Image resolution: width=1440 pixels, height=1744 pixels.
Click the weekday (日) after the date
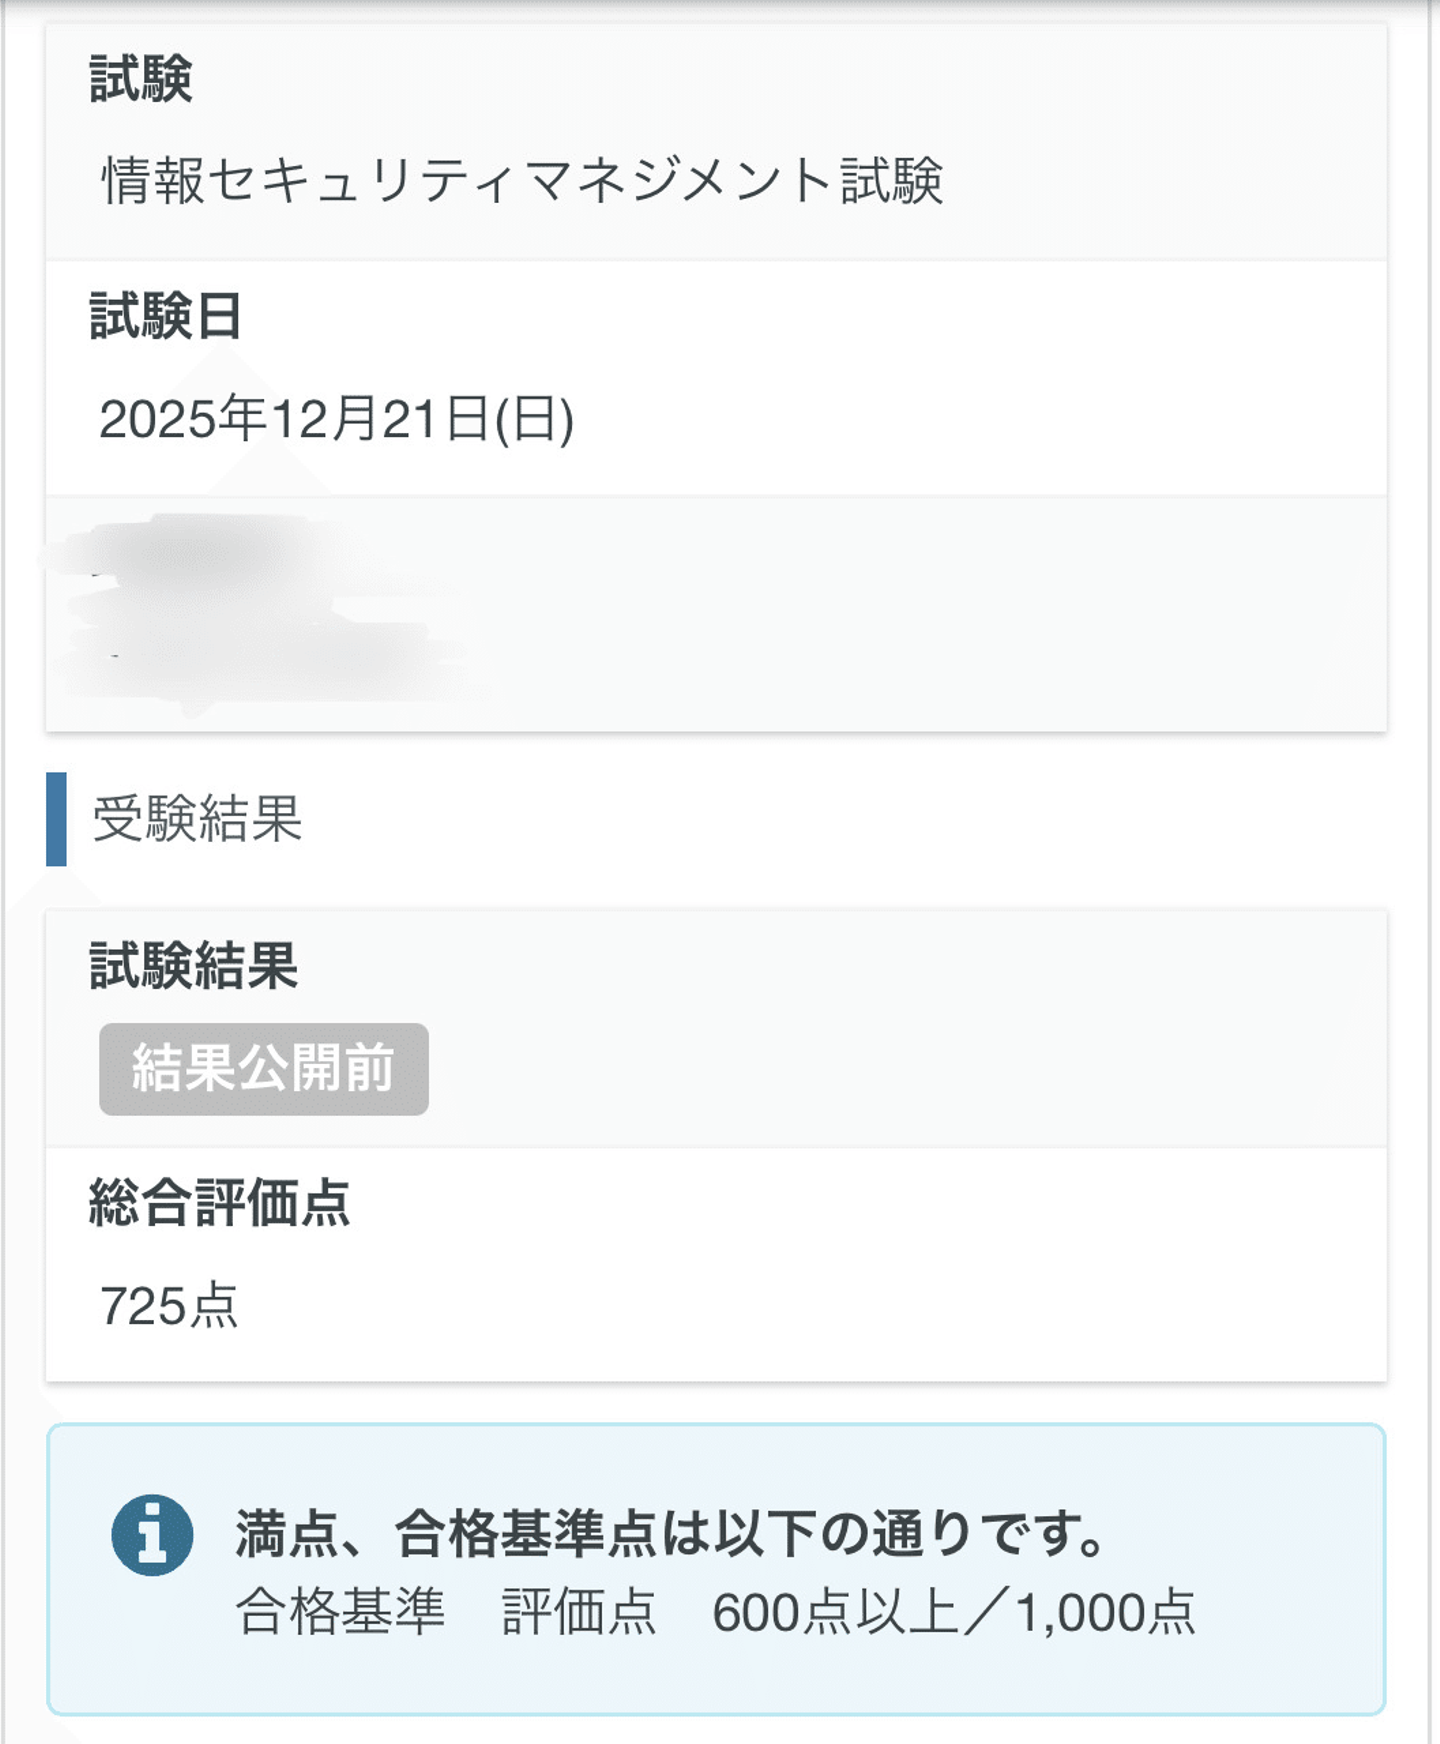click(535, 418)
